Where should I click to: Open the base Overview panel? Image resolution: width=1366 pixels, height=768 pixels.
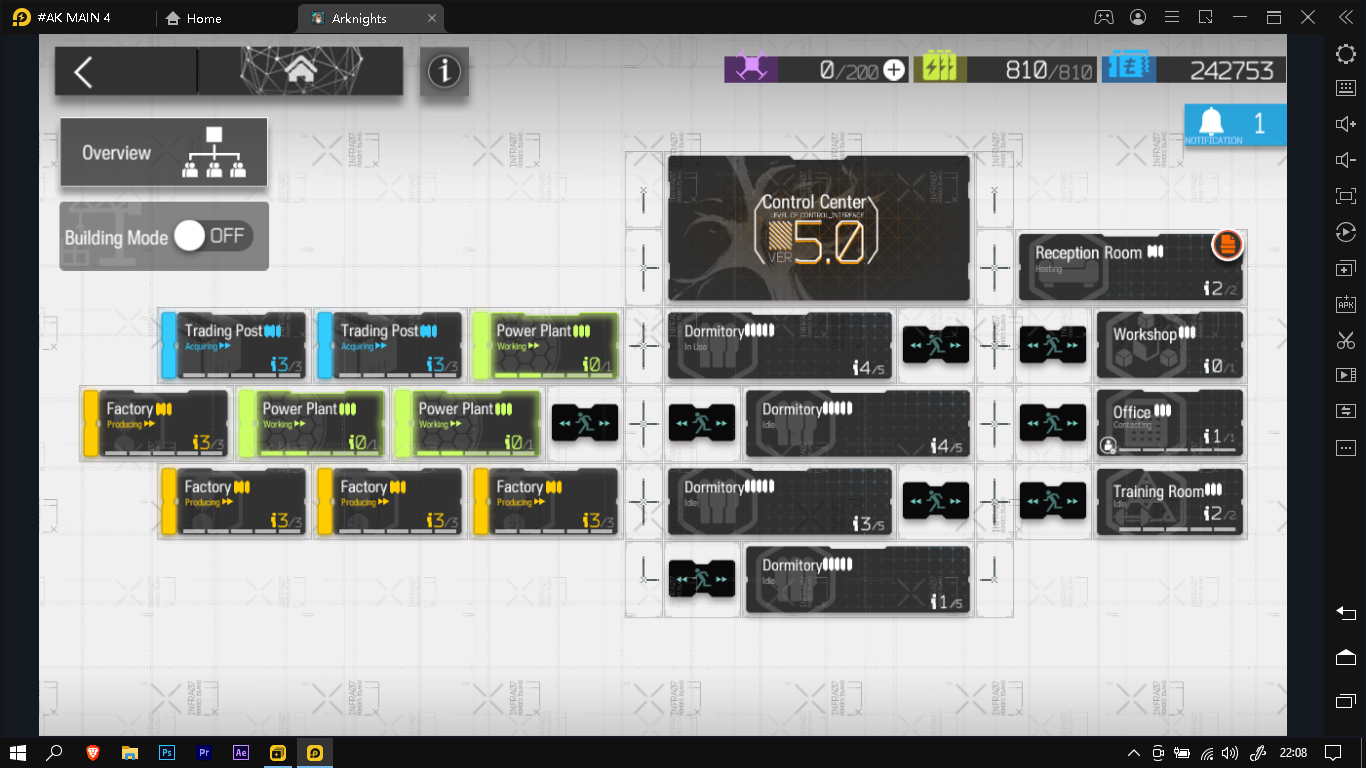pyautogui.click(x=164, y=152)
